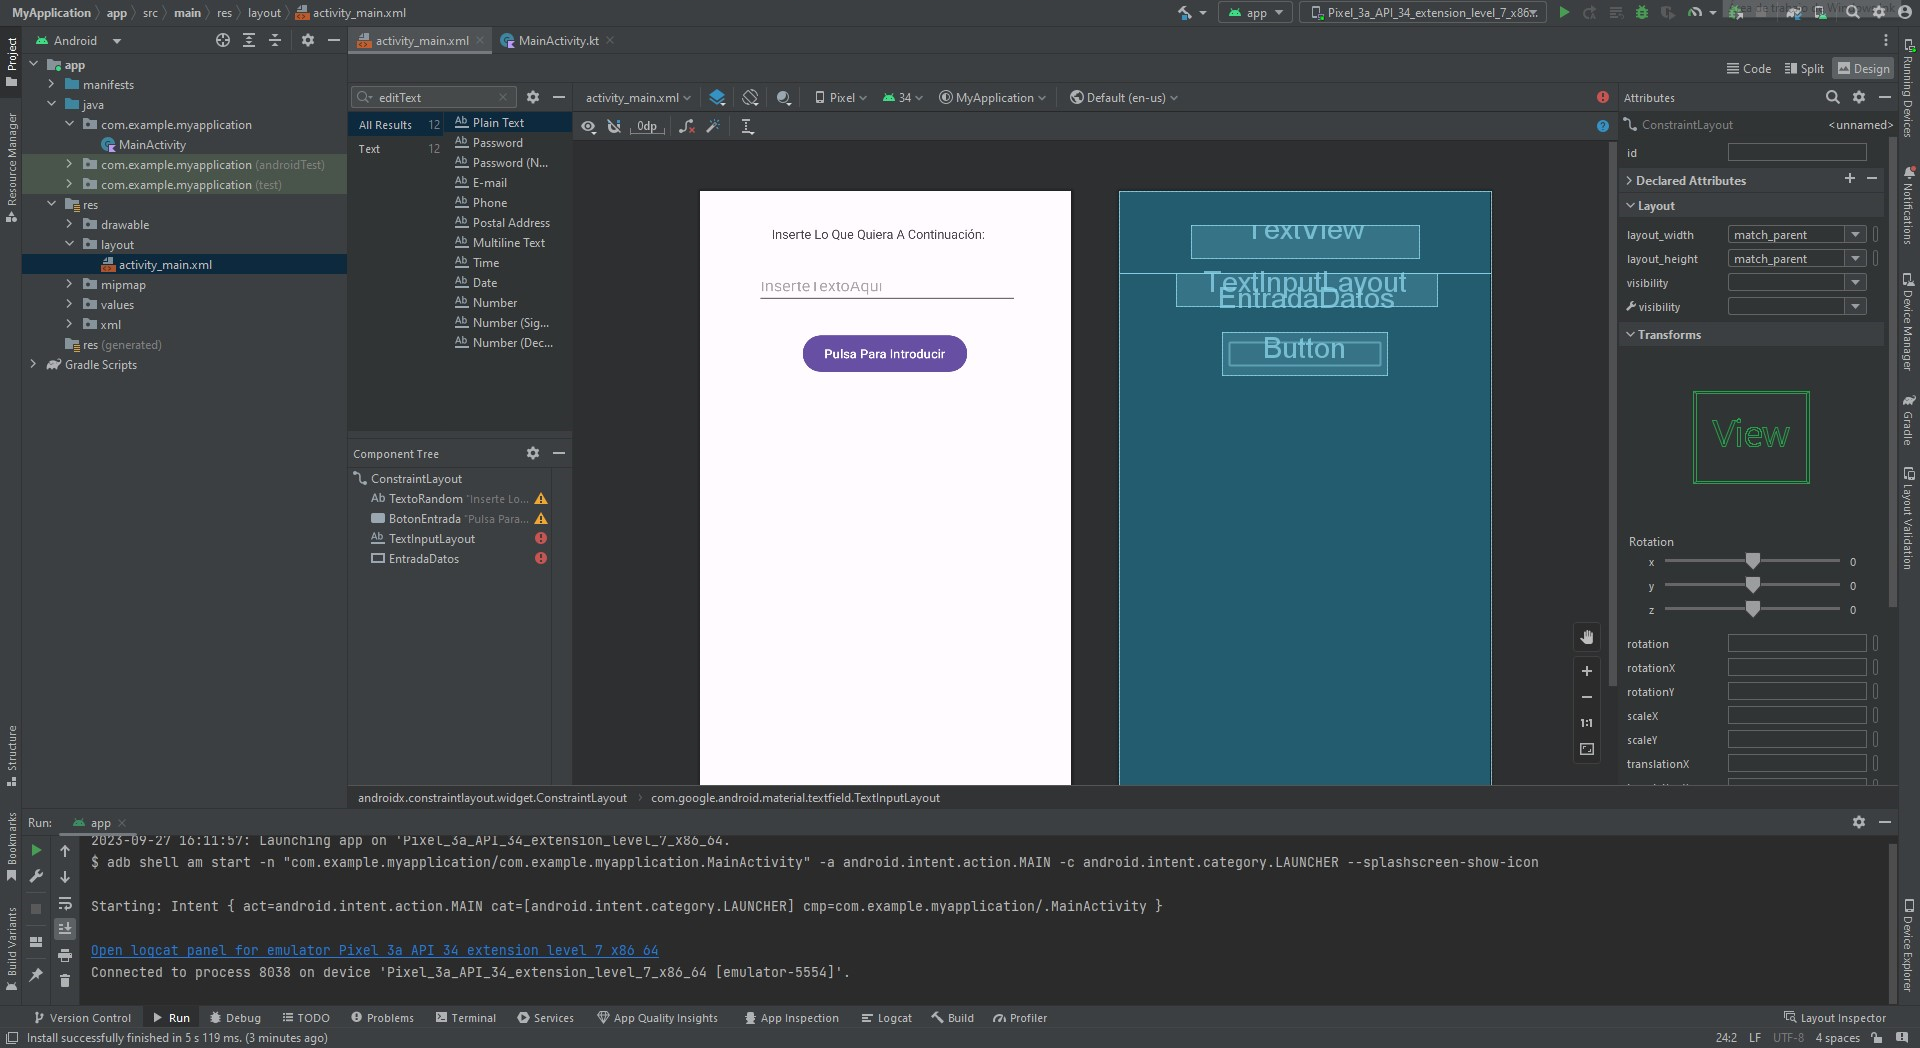Open the layout_width value dropdown
This screenshot has height=1048, width=1920.
(x=1855, y=235)
